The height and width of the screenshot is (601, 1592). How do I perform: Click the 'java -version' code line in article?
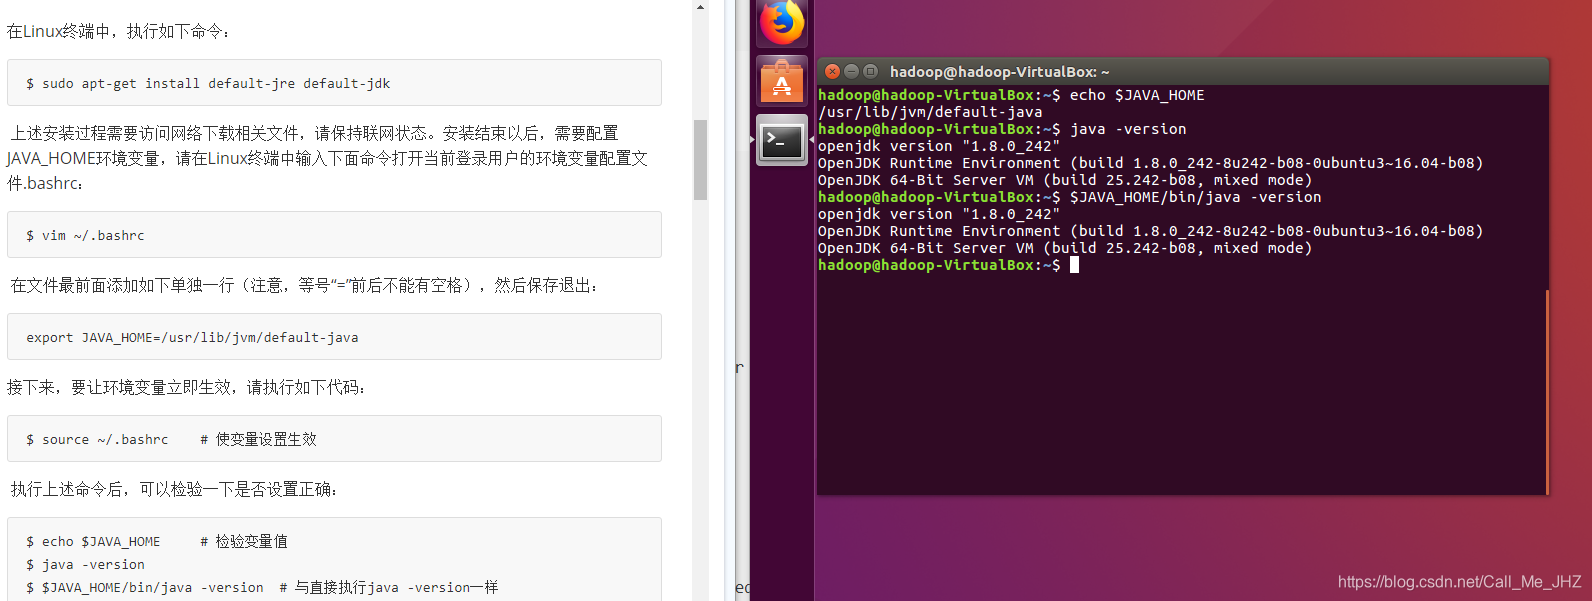[85, 564]
